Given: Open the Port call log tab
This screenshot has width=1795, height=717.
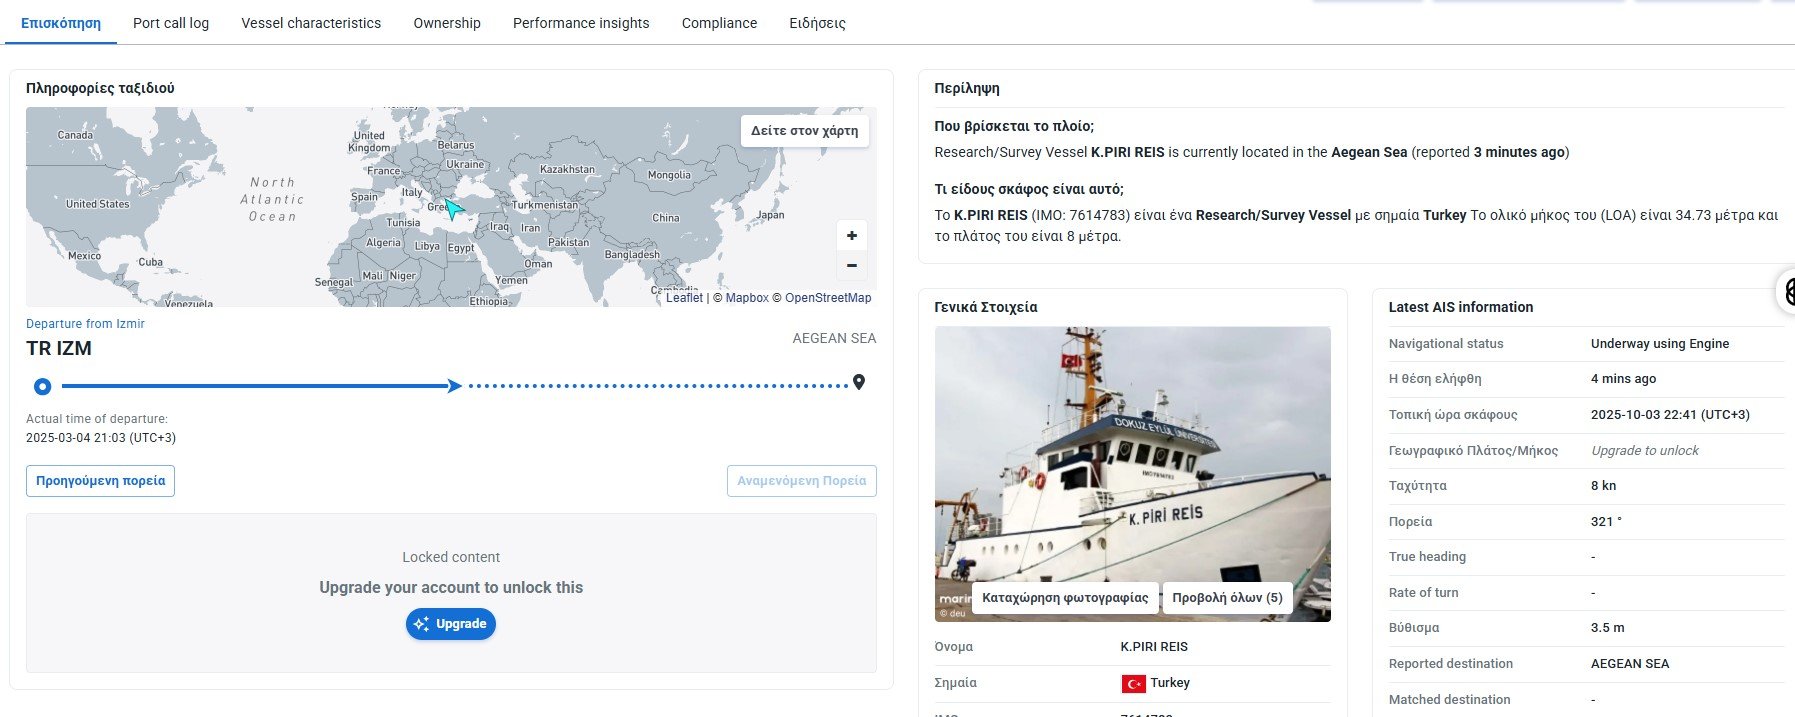Looking at the screenshot, I should point(171,23).
